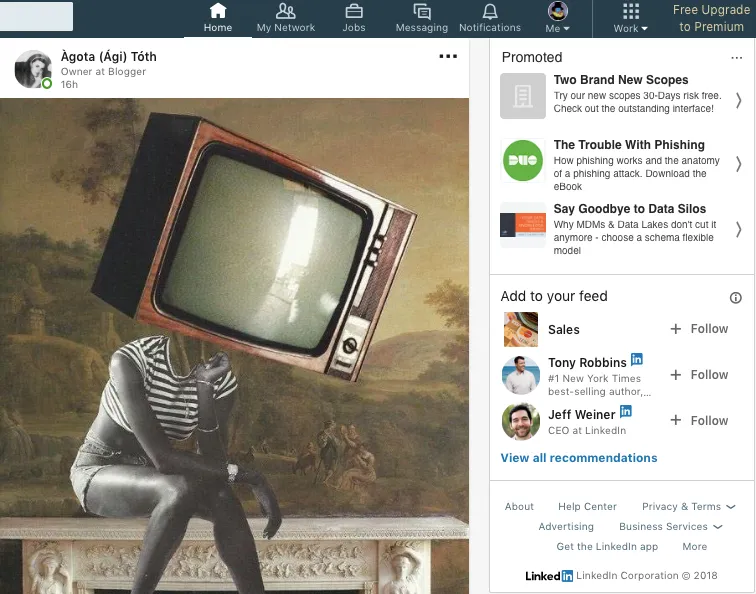
Task: Open the post options three-dot menu
Action: pos(448,56)
